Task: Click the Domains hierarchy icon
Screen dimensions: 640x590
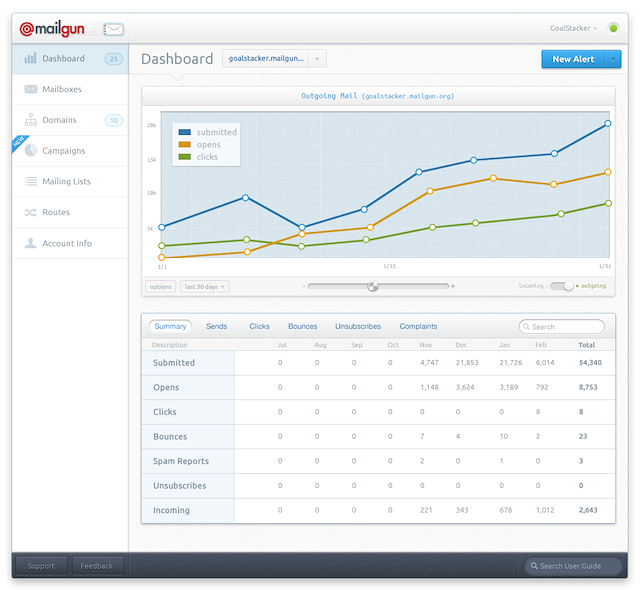Action: [x=31, y=120]
